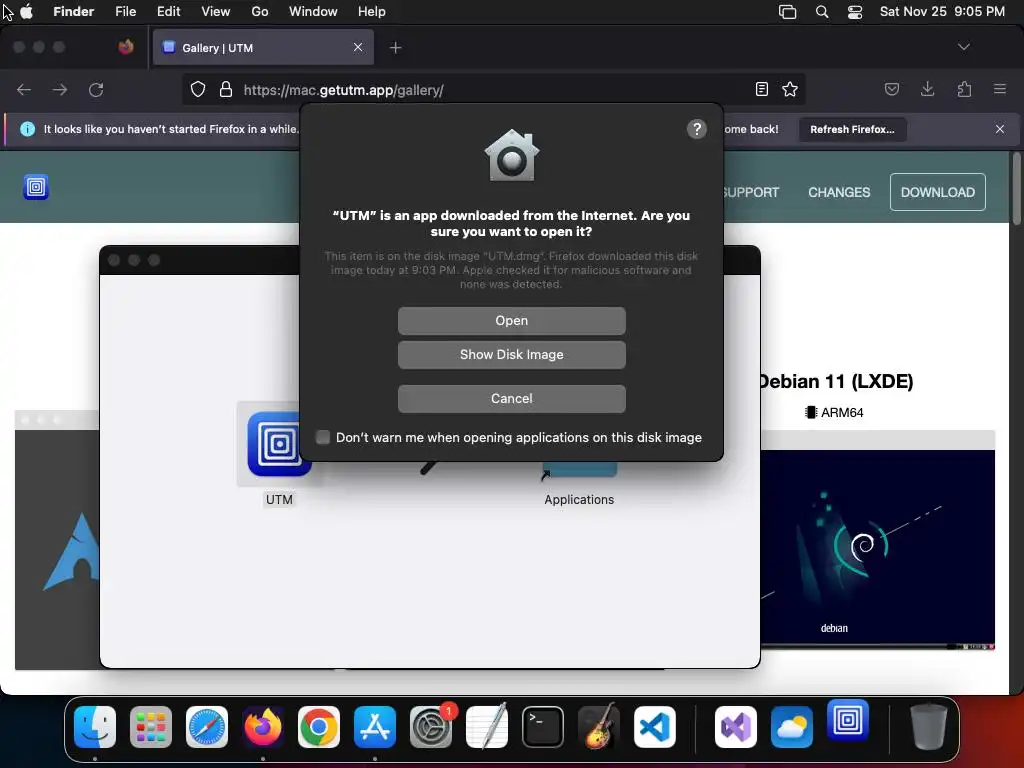
Task: Open TextEdit from the Dock
Action: pyautogui.click(x=487, y=727)
